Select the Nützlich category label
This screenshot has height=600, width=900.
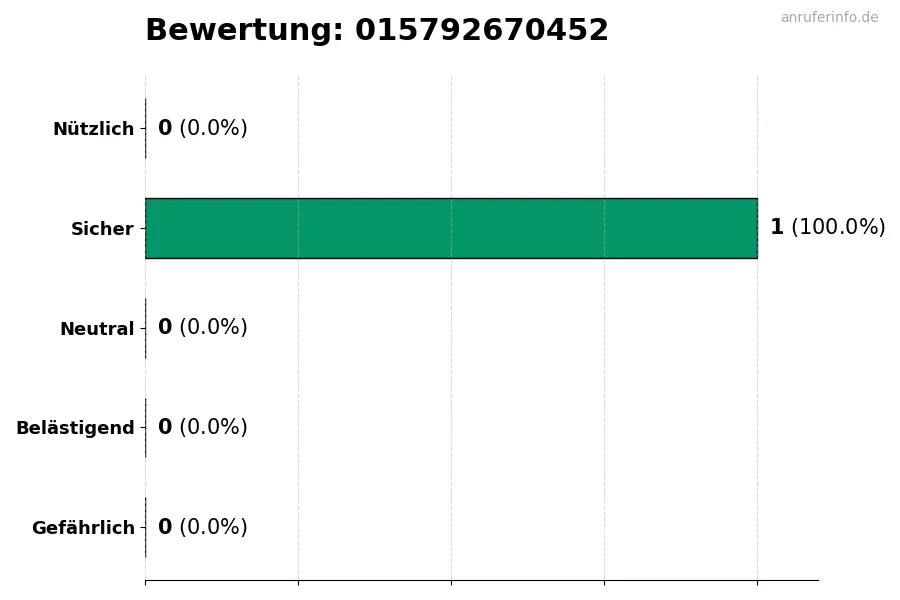coord(93,129)
